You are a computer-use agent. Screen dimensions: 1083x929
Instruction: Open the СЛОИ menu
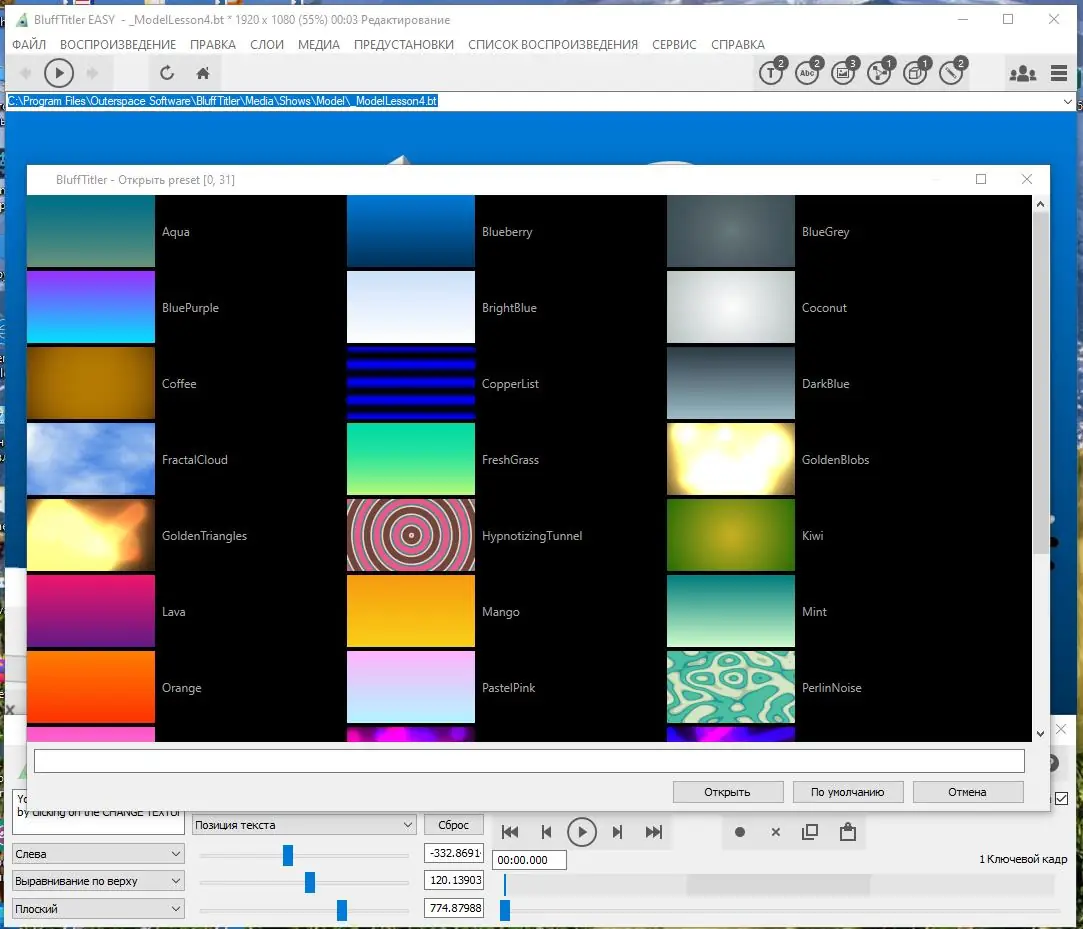[x=267, y=44]
